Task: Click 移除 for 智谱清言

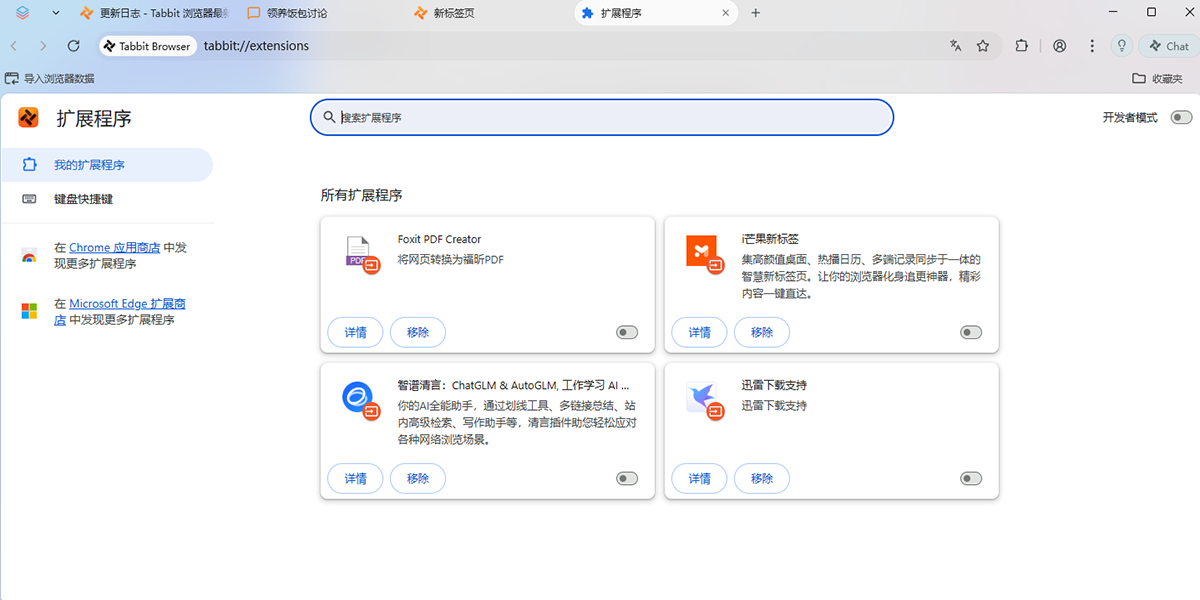Action: [x=418, y=479]
